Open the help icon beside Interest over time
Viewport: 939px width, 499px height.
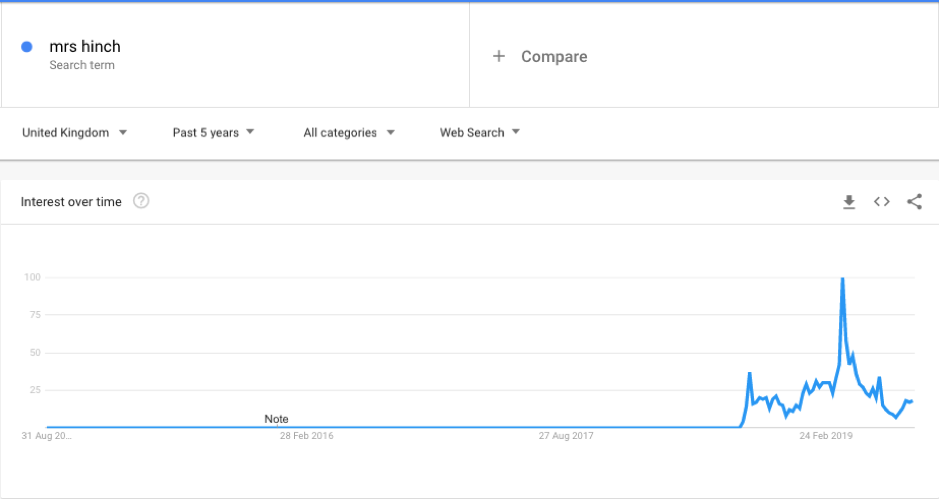(141, 202)
